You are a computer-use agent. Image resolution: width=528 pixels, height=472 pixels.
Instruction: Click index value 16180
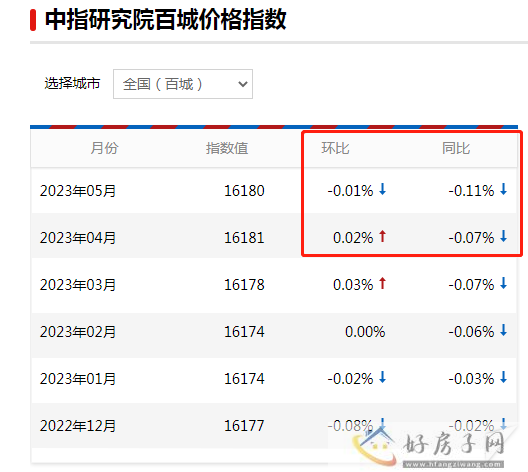(244, 191)
